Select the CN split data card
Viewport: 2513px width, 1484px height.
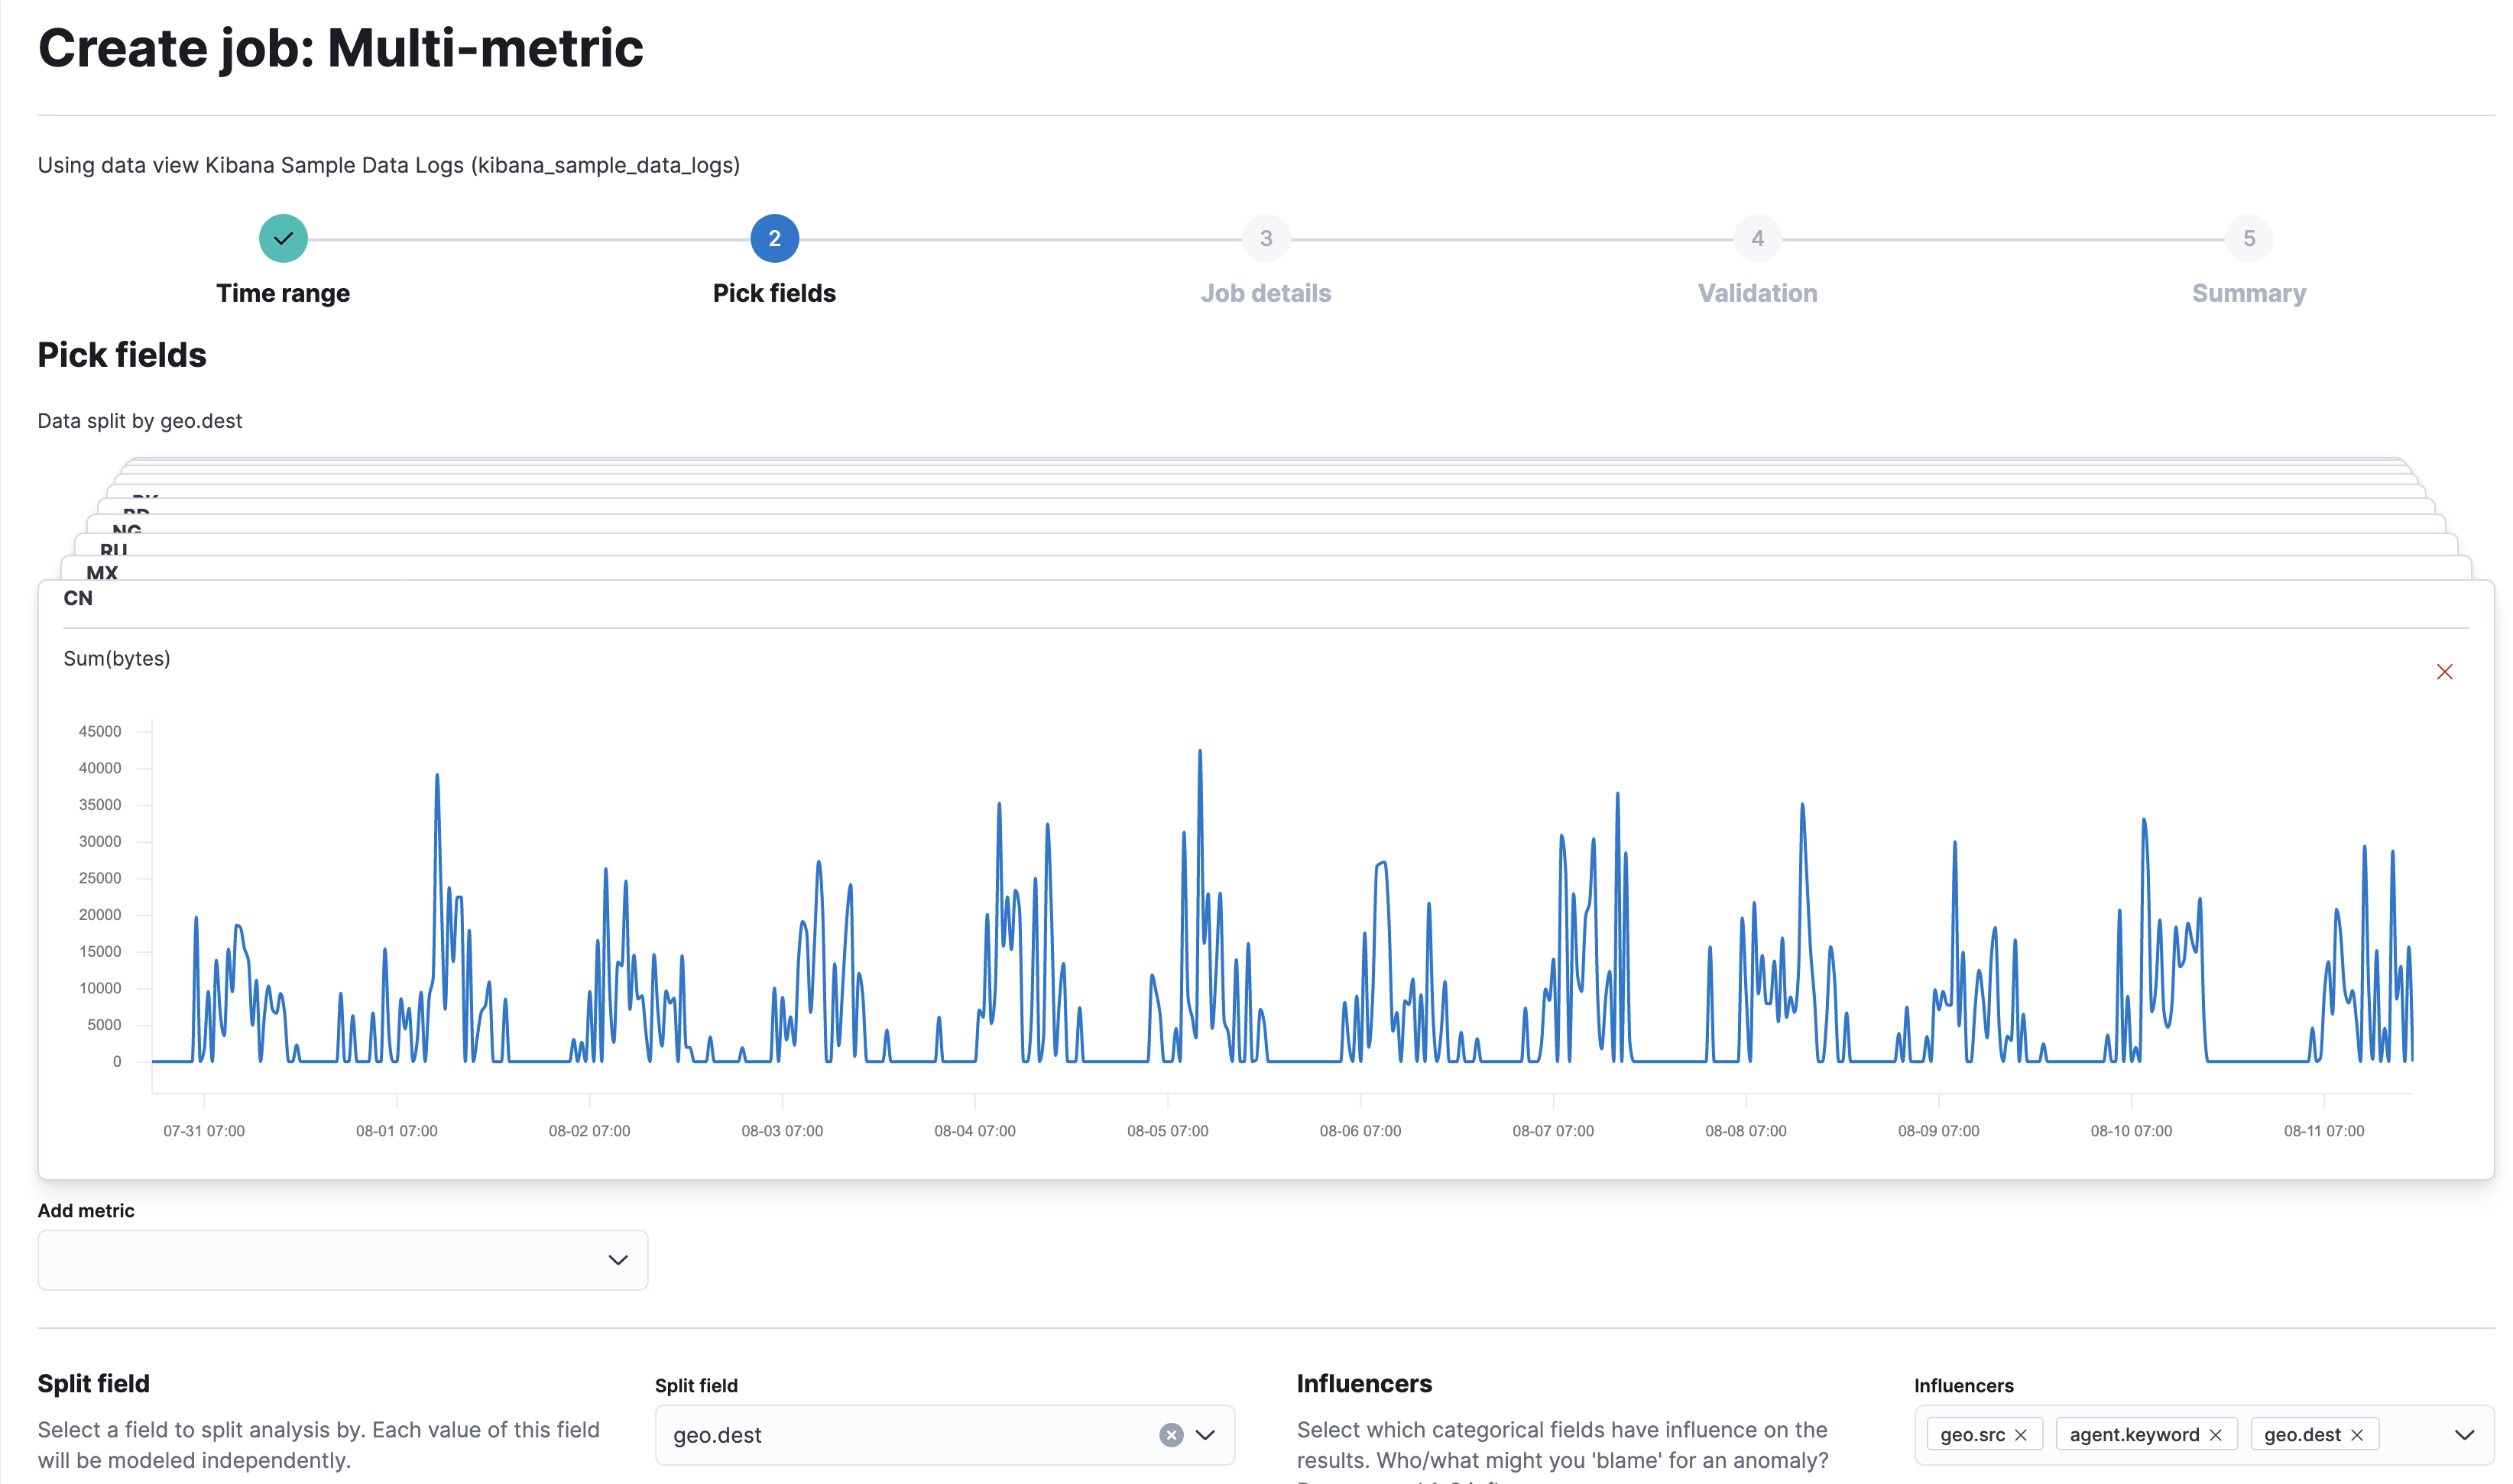pyautogui.click(x=78, y=598)
